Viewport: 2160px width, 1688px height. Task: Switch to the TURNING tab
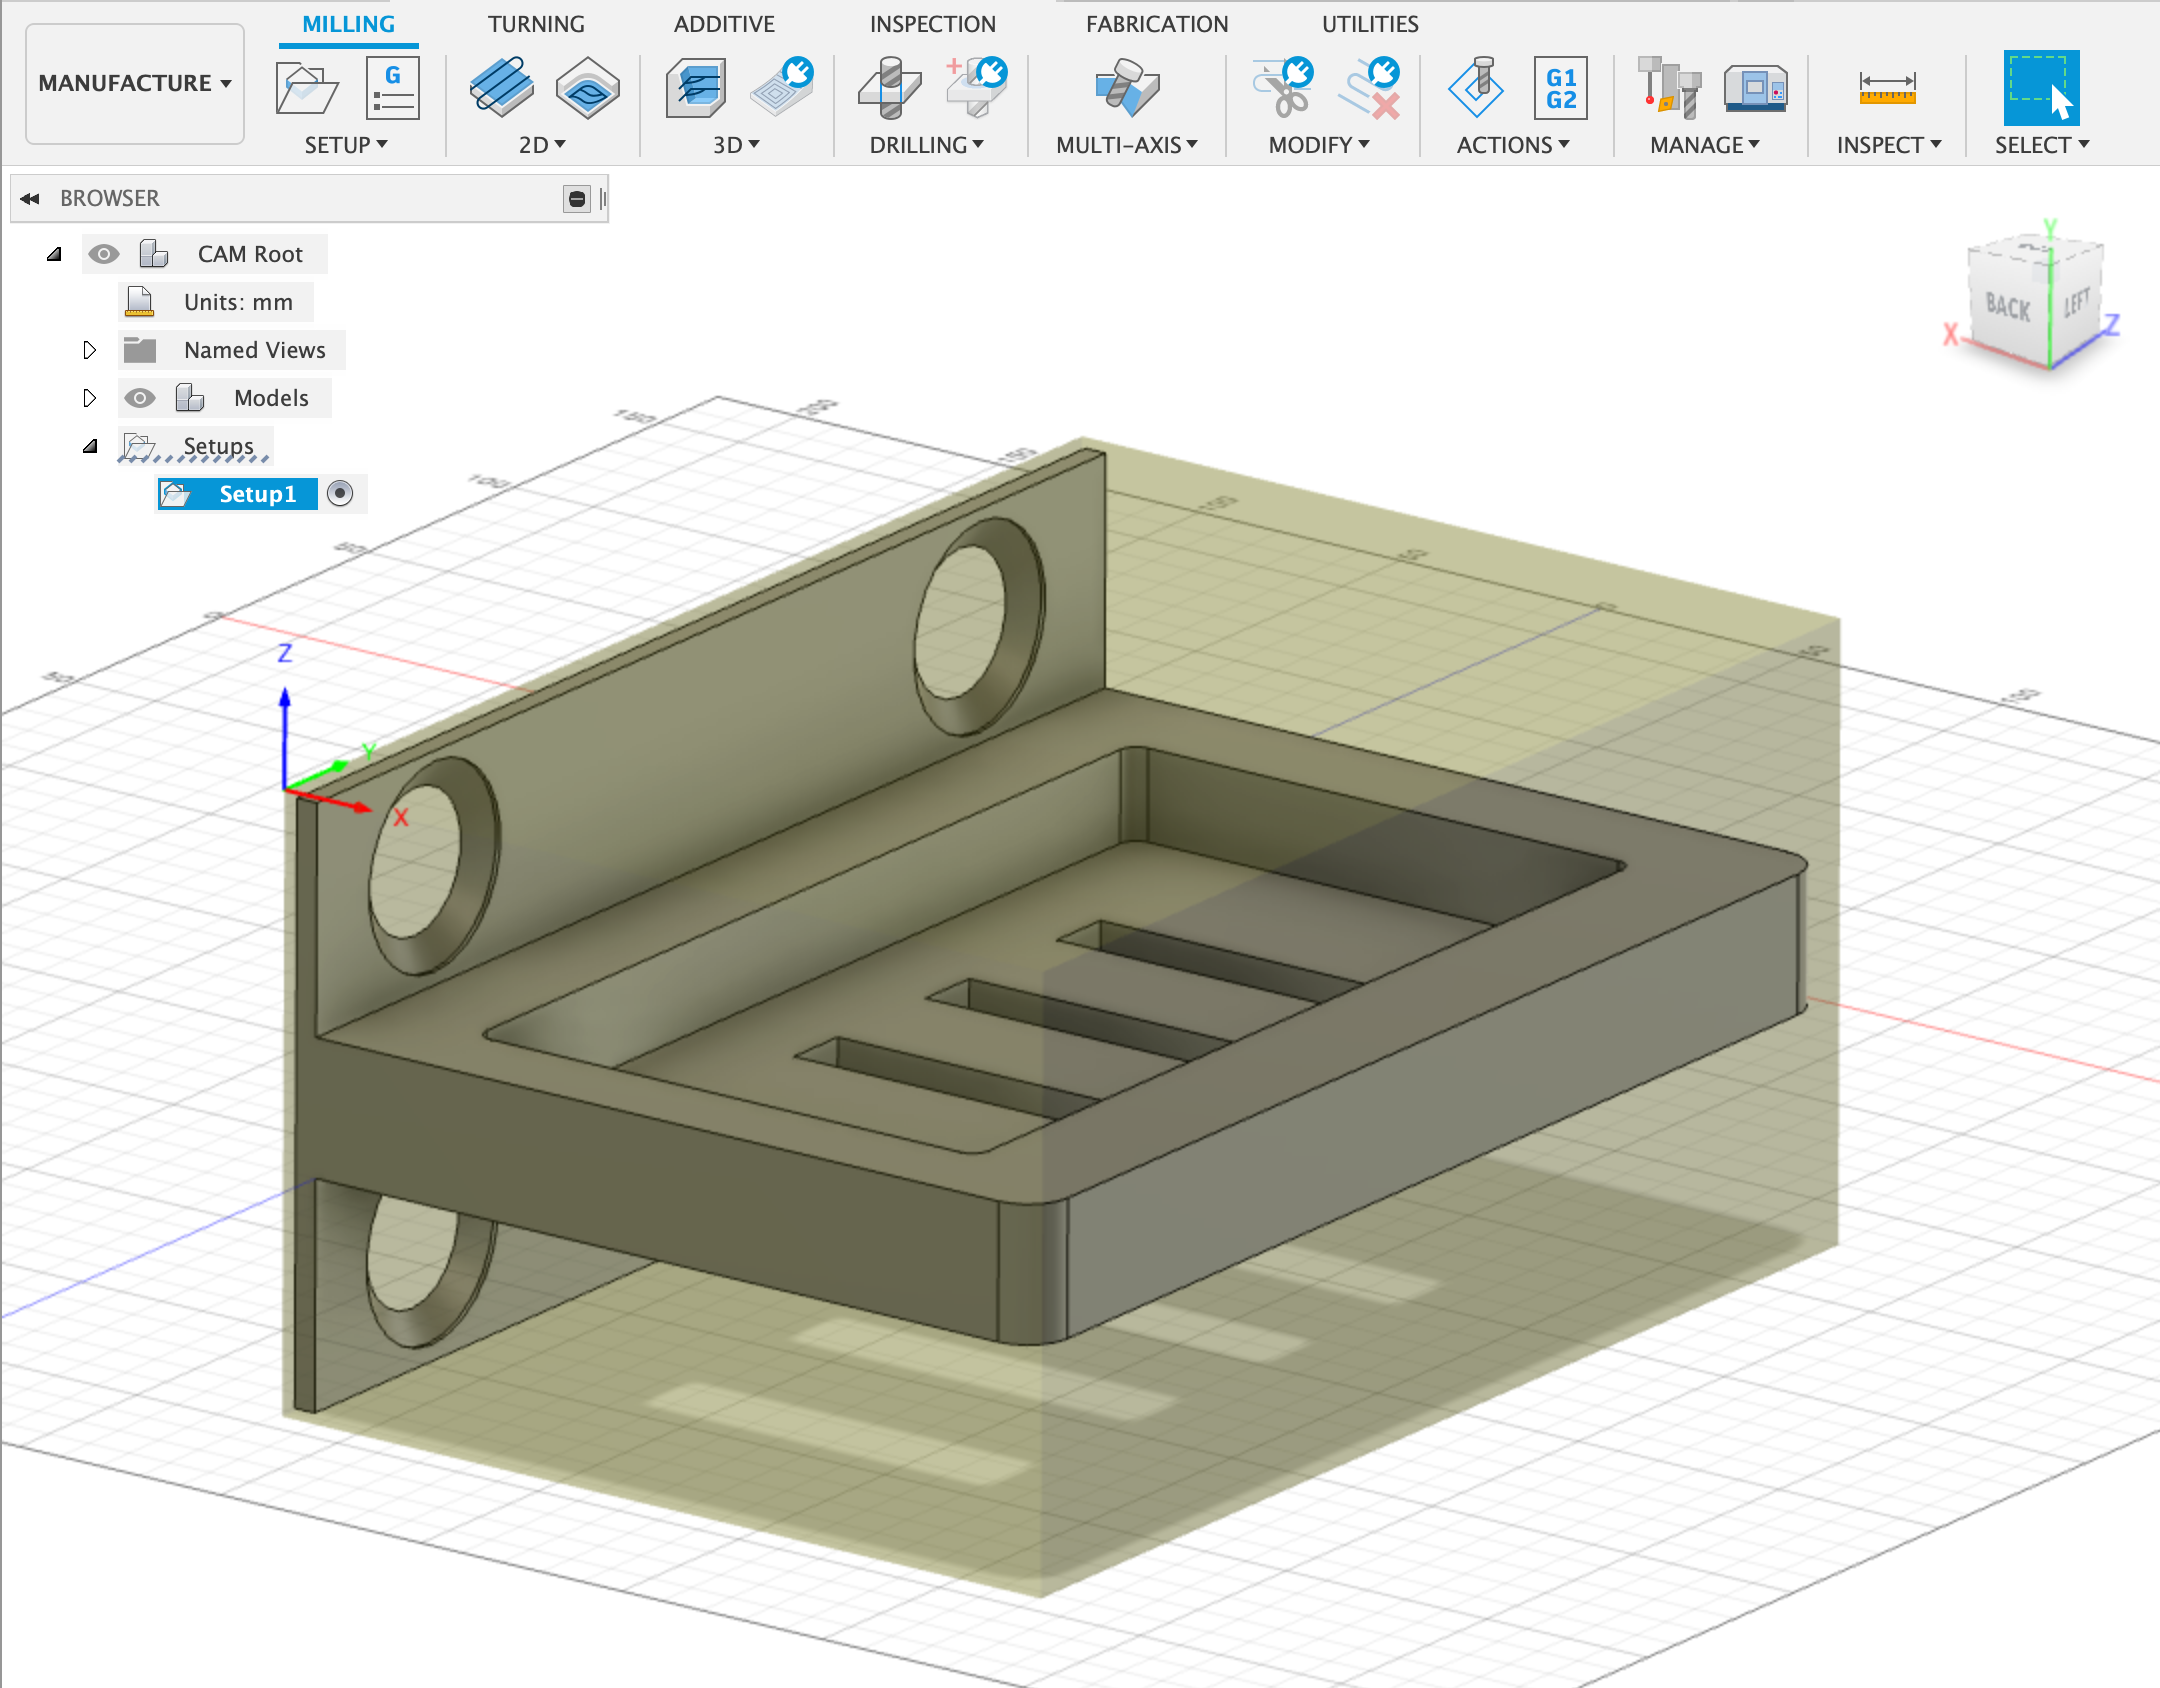coord(536,24)
